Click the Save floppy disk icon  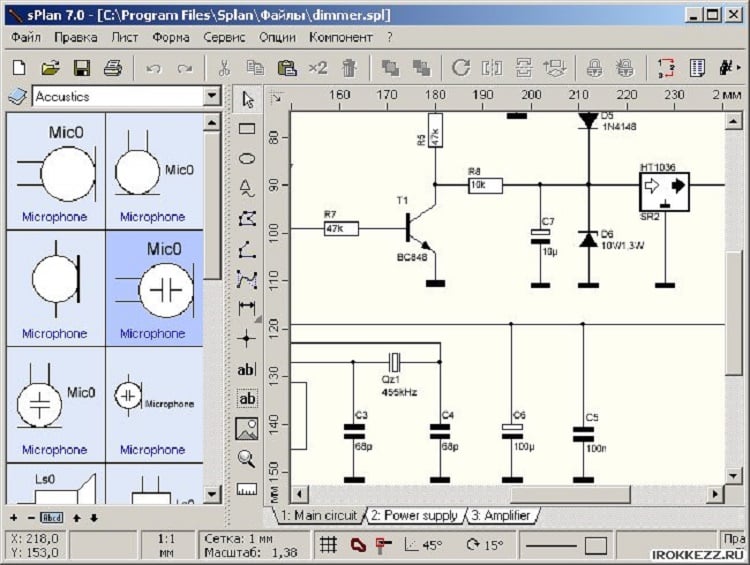coord(82,68)
